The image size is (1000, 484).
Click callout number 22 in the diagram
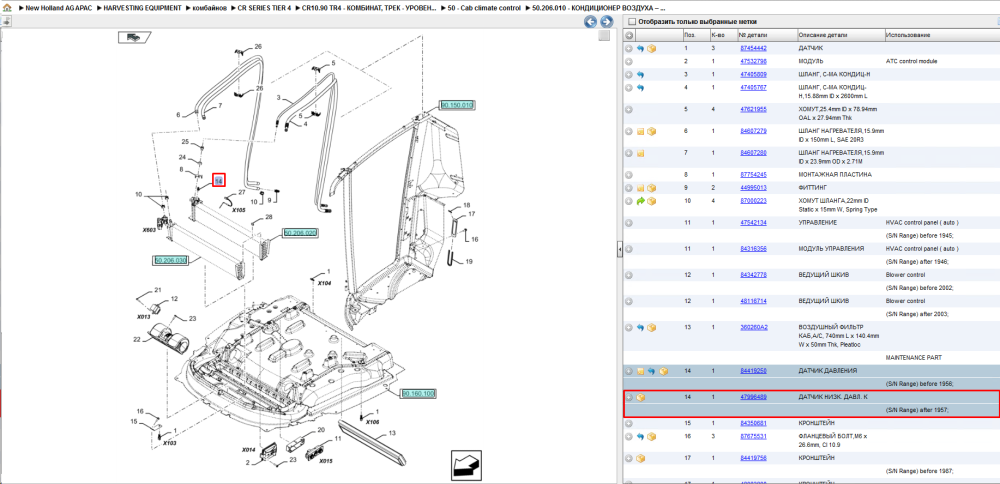pos(136,340)
